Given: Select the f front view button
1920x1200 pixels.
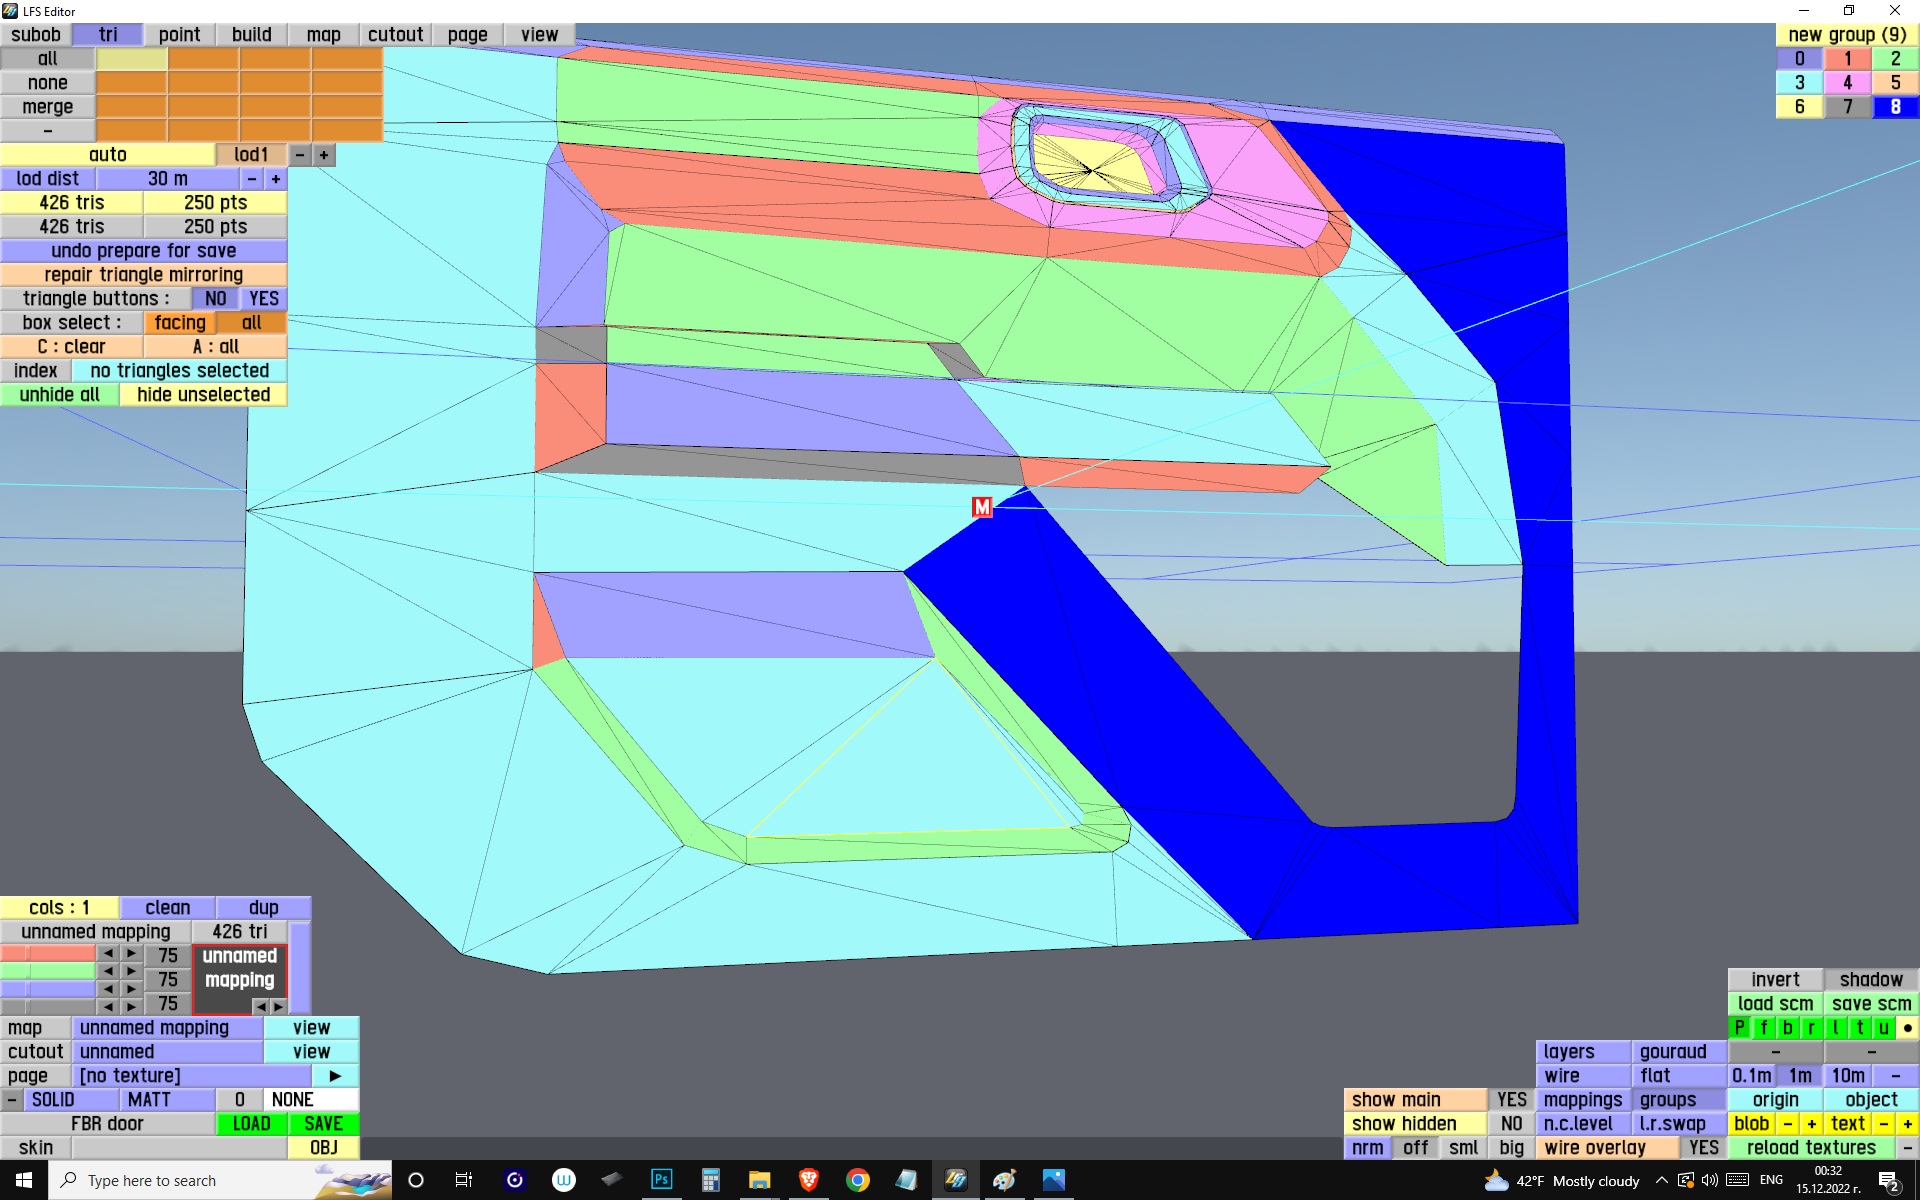Looking at the screenshot, I should coord(1764,1027).
